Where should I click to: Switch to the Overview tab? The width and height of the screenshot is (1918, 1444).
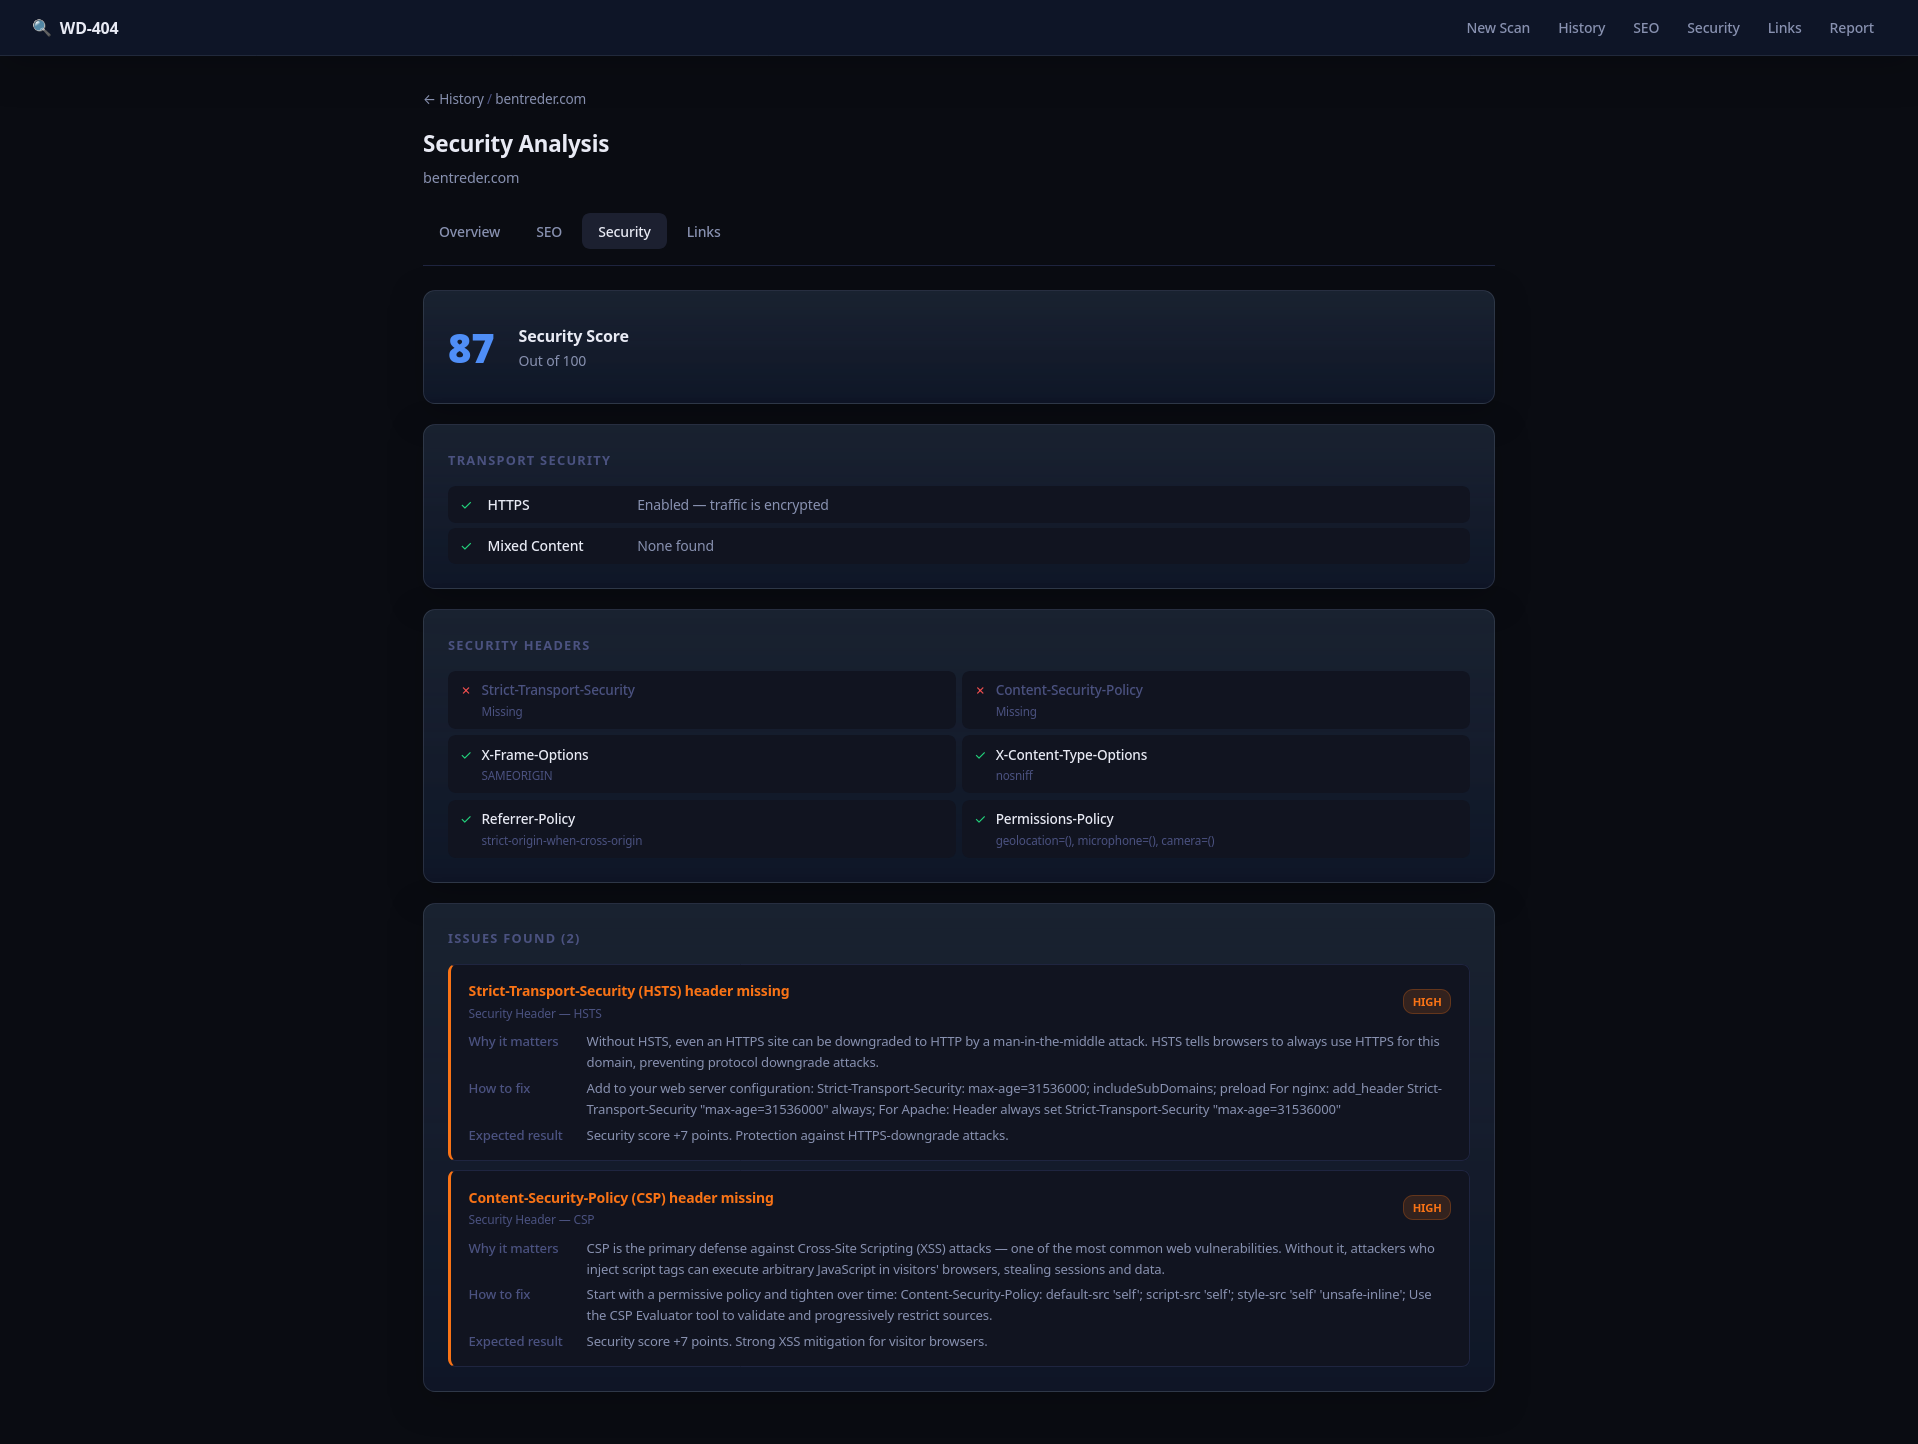[469, 232]
